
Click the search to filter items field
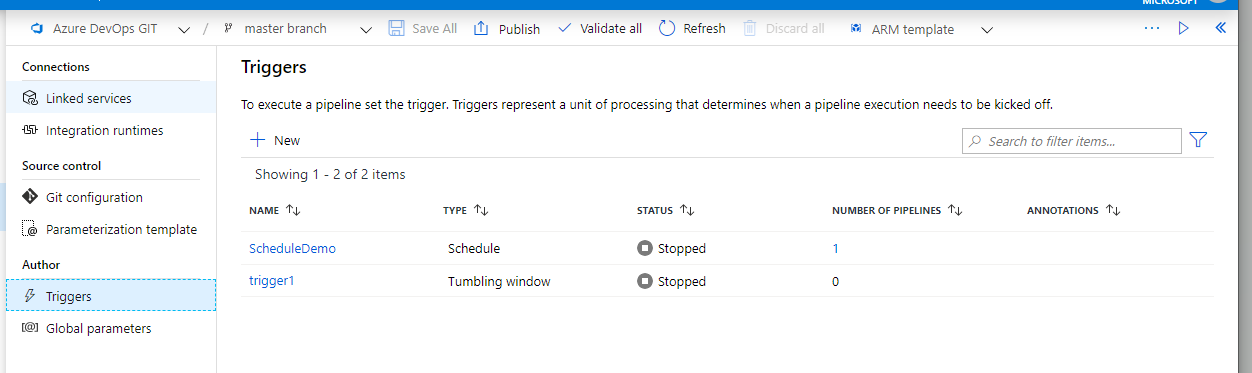(1071, 141)
